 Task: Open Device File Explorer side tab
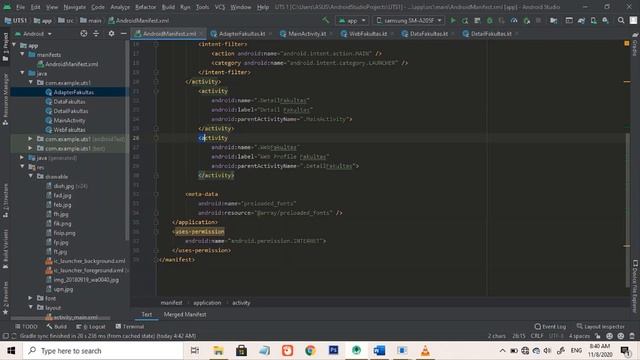point(635,286)
